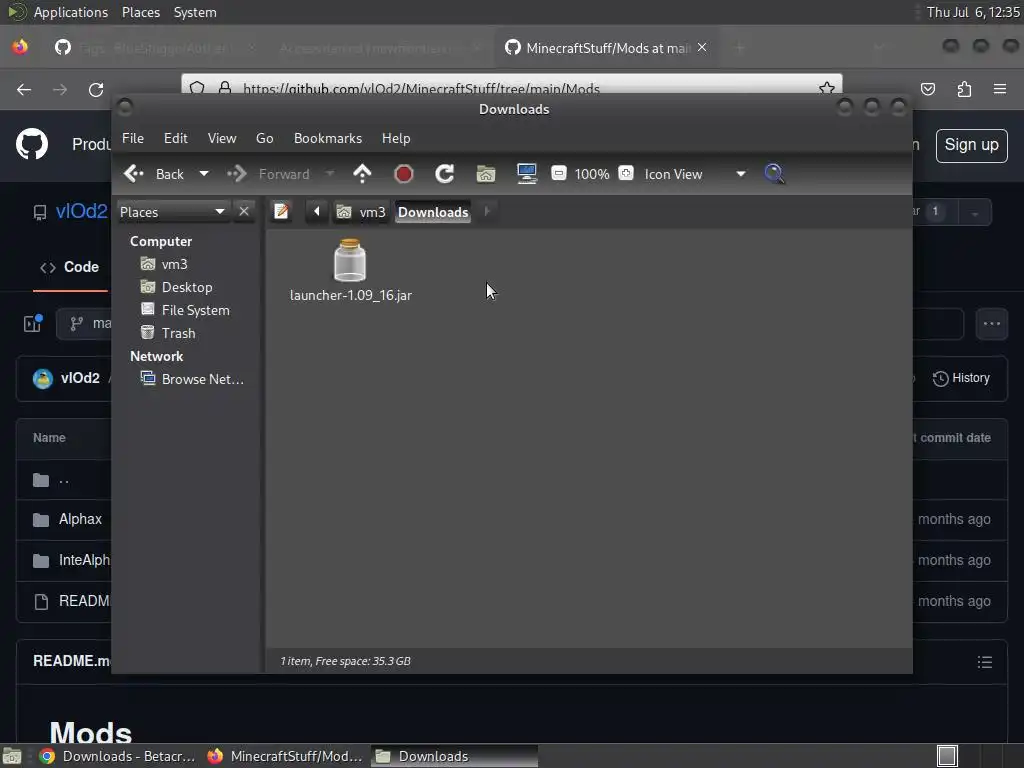Click the red Stop loading icon

[x=404, y=174]
